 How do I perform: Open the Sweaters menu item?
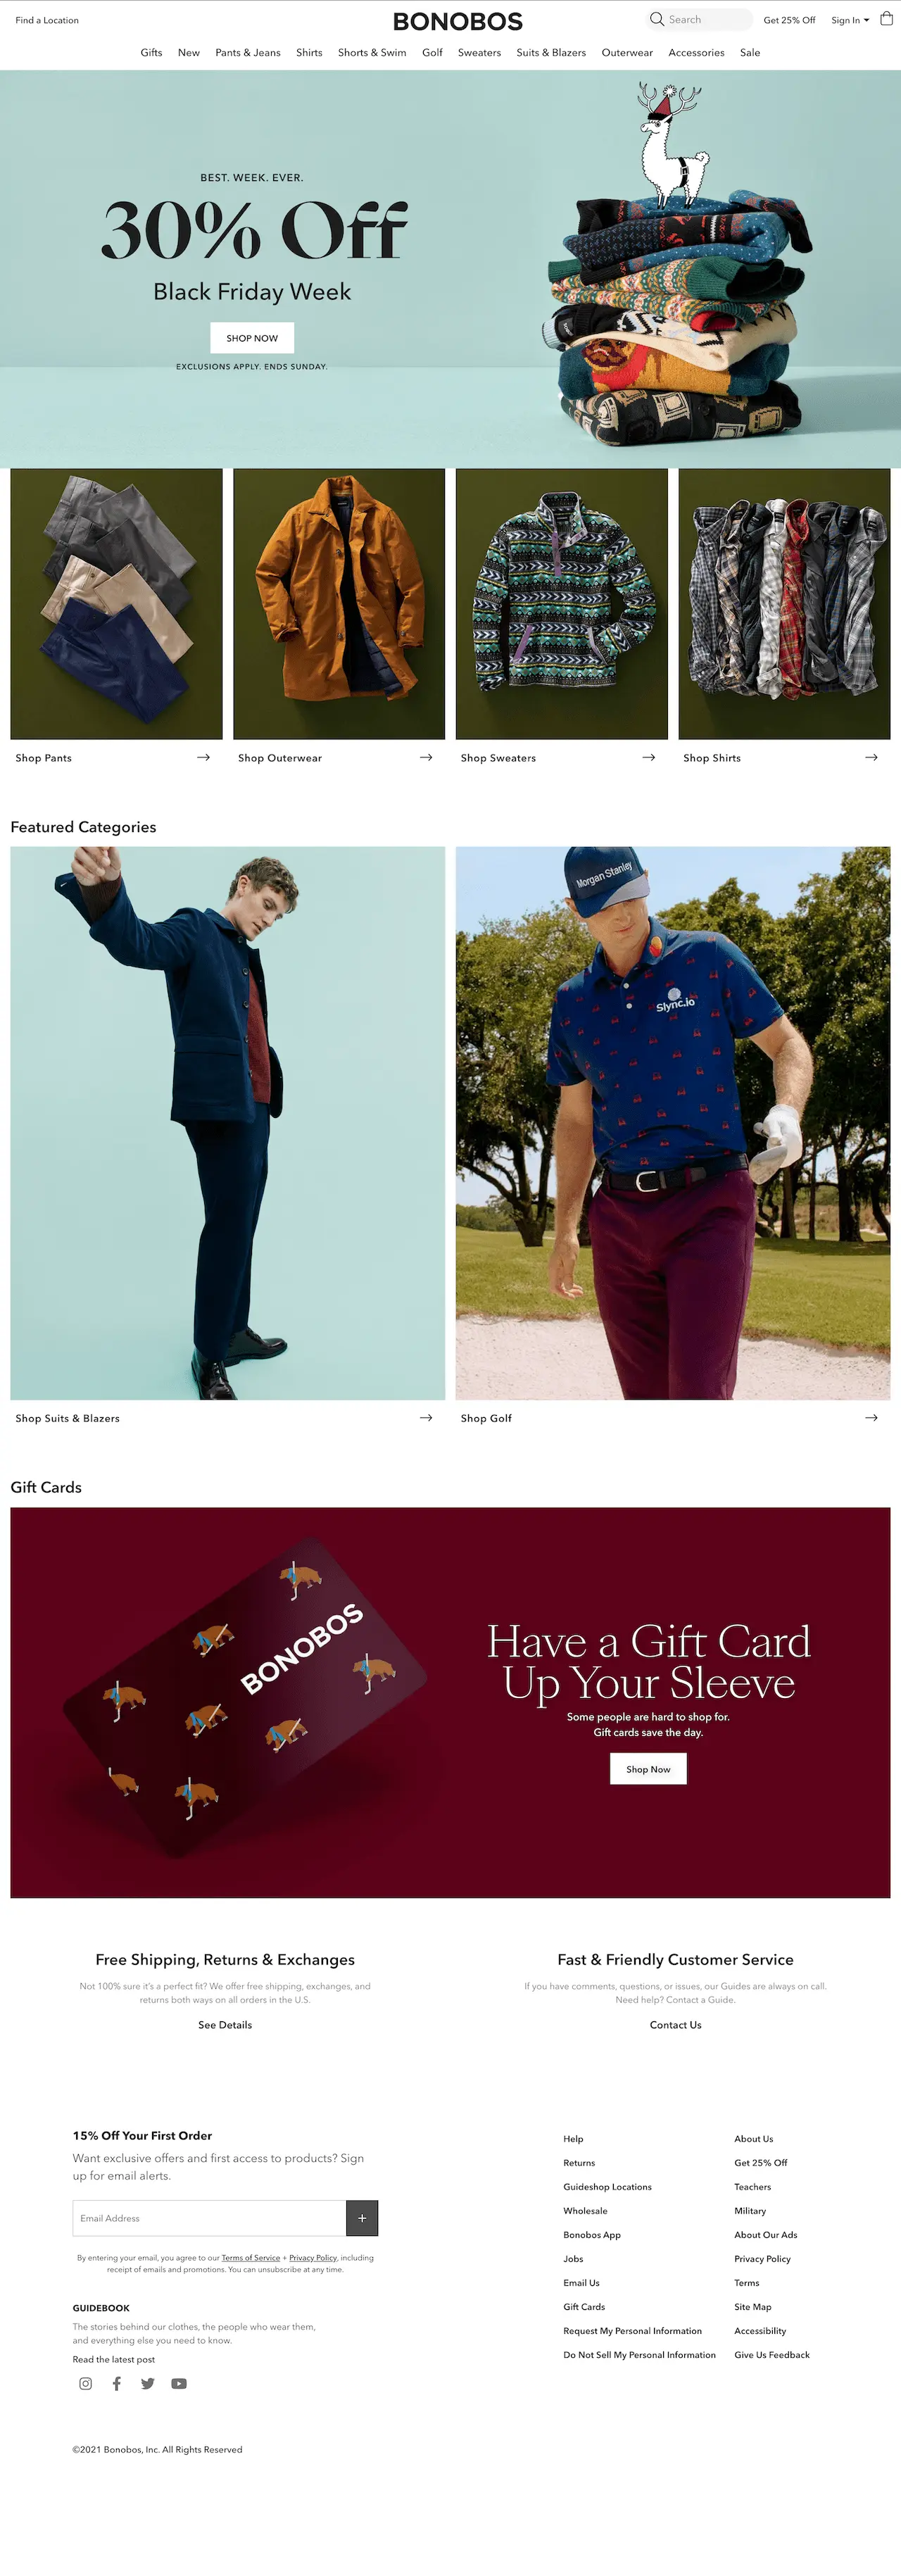tap(479, 52)
